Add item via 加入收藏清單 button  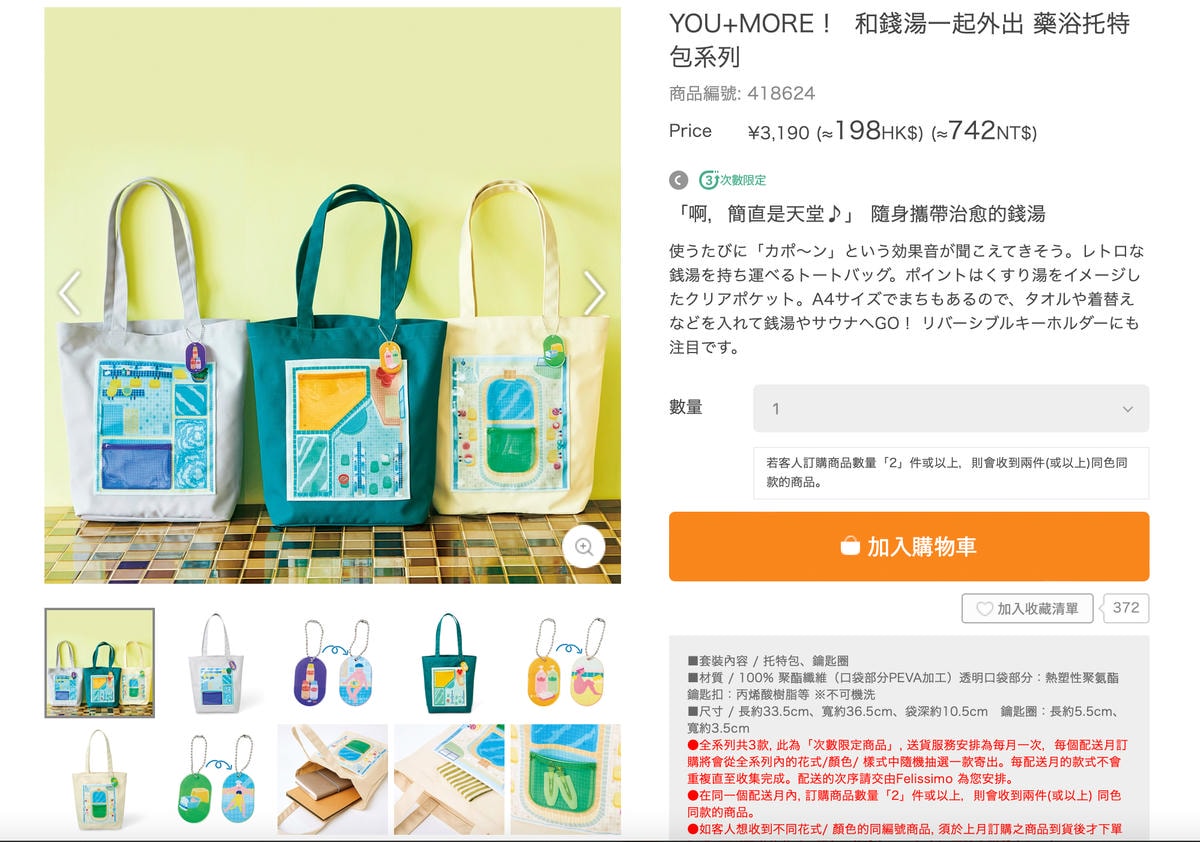point(1027,608)
